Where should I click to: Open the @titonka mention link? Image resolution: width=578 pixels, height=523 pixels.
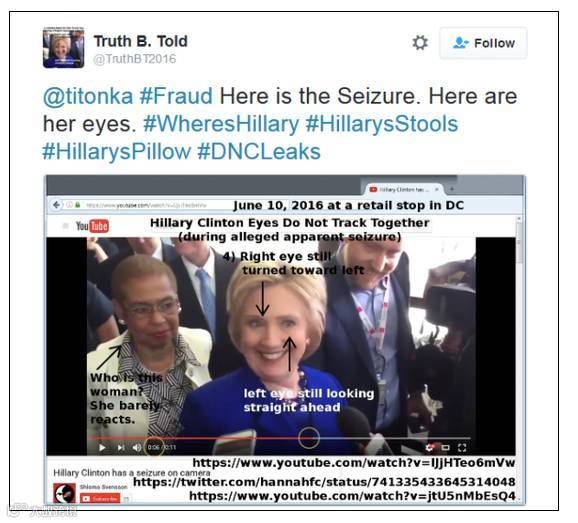[x=88, y=96]
